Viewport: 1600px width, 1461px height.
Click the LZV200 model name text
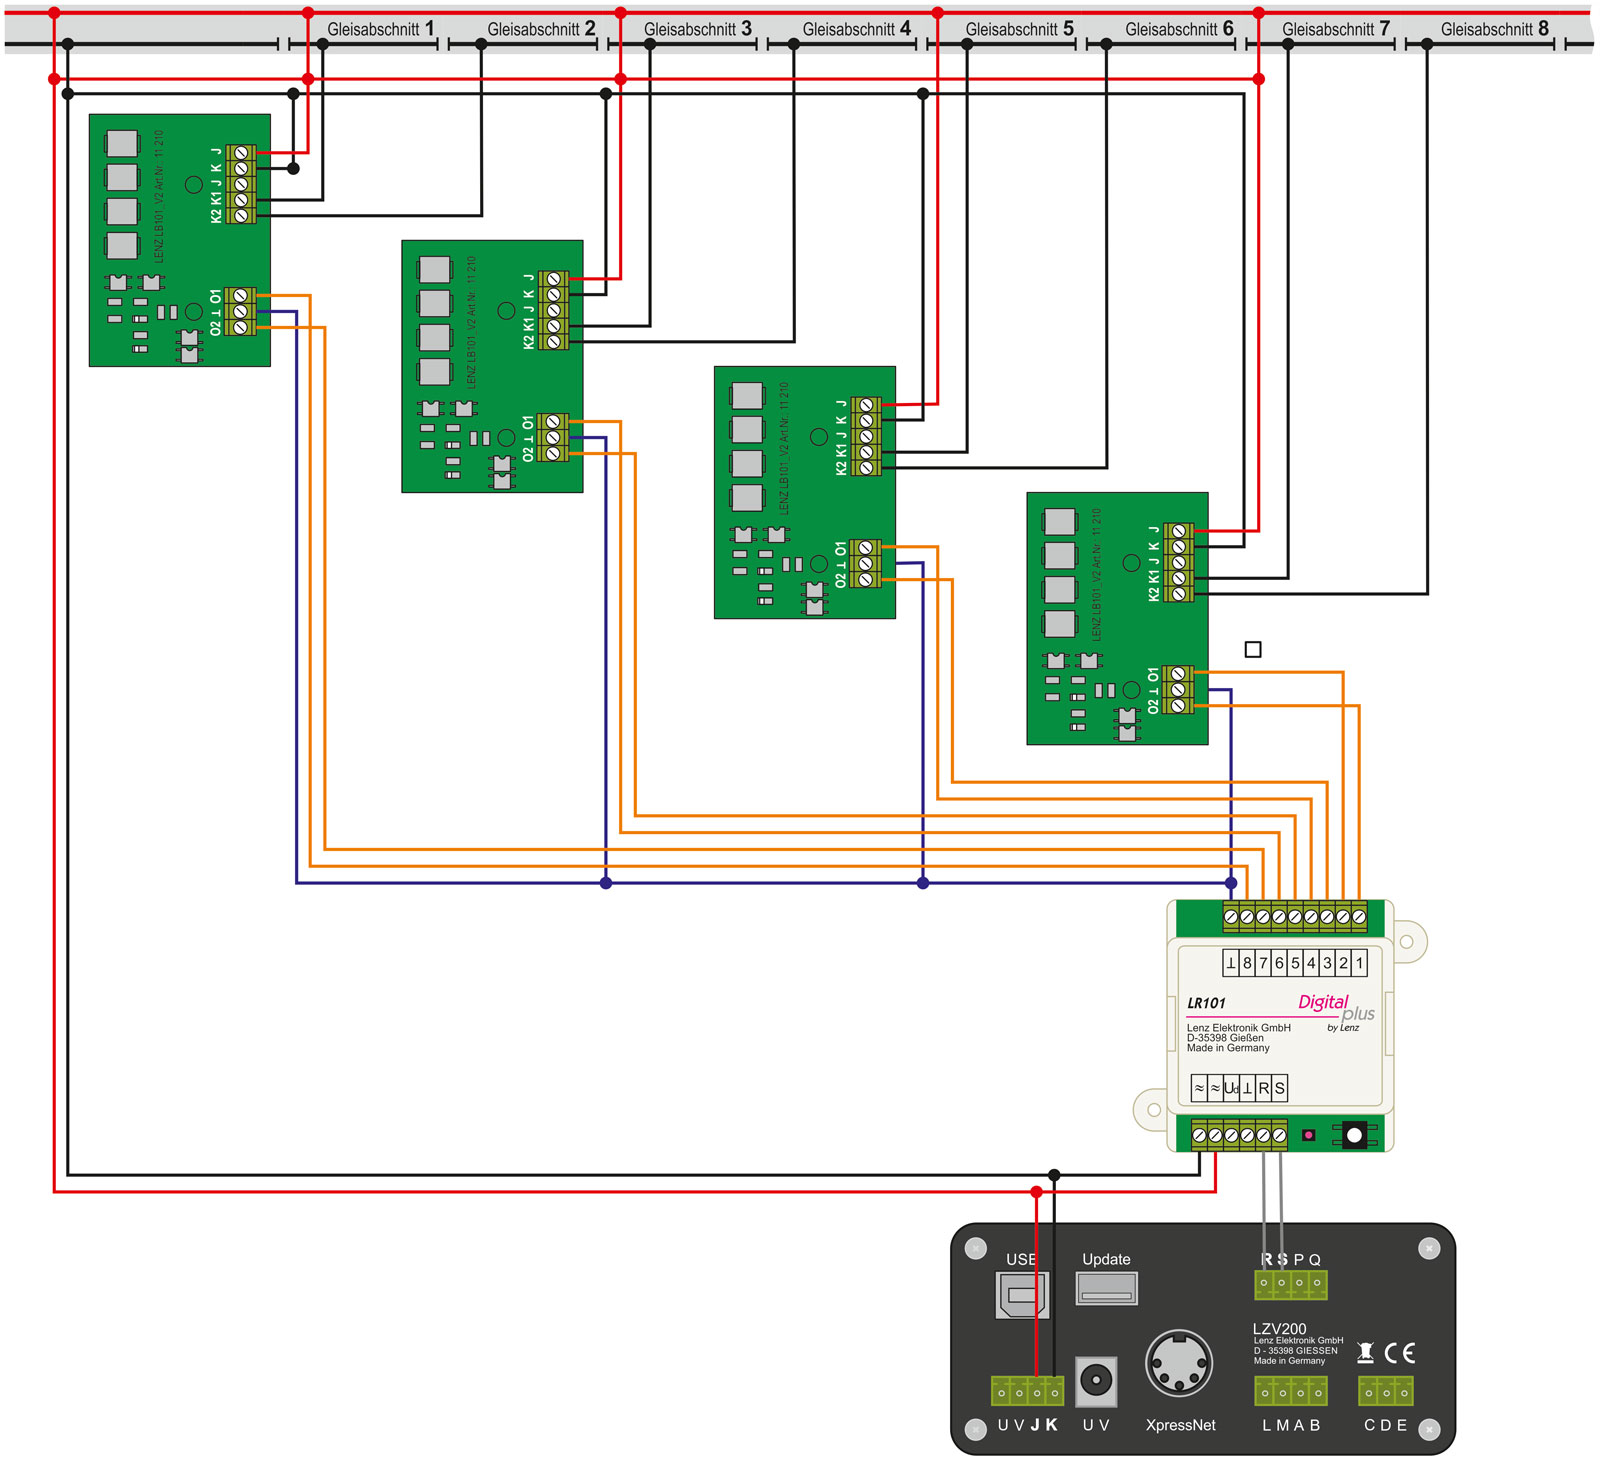point(1279,1329)
